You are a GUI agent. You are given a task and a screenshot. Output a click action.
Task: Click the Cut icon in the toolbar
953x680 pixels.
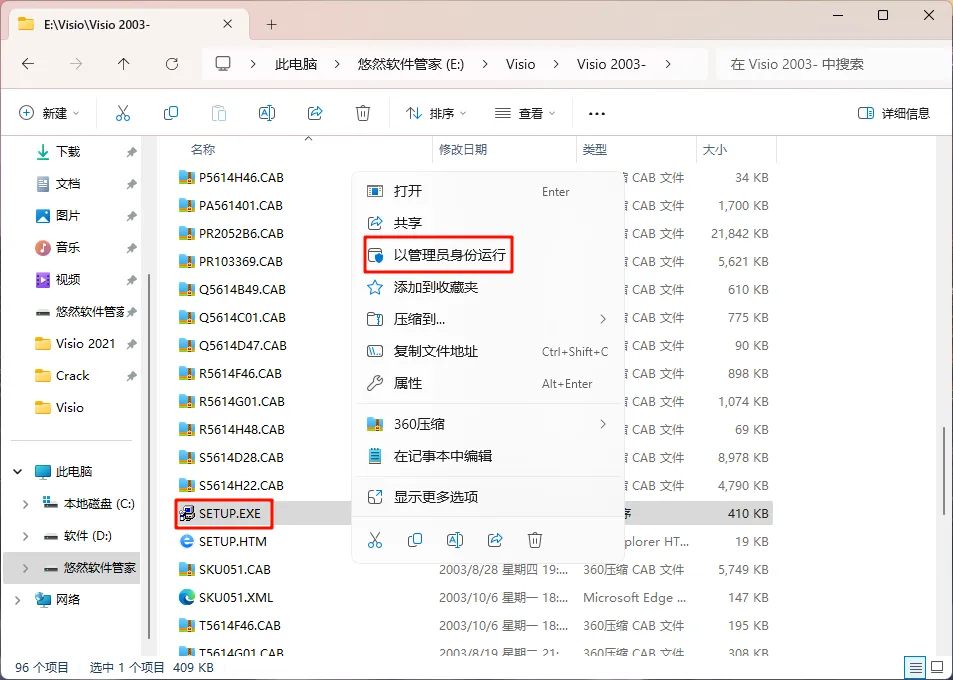(123, 113)
